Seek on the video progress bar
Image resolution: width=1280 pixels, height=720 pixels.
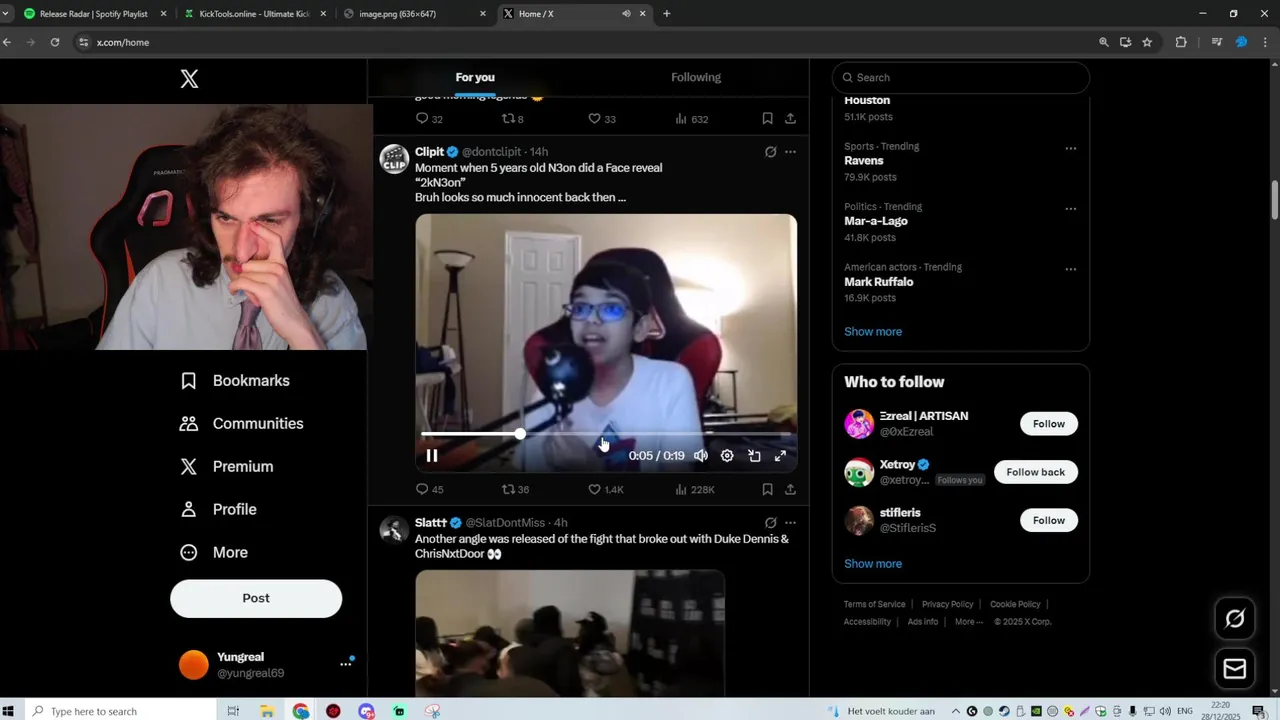(x=606, y=434)
